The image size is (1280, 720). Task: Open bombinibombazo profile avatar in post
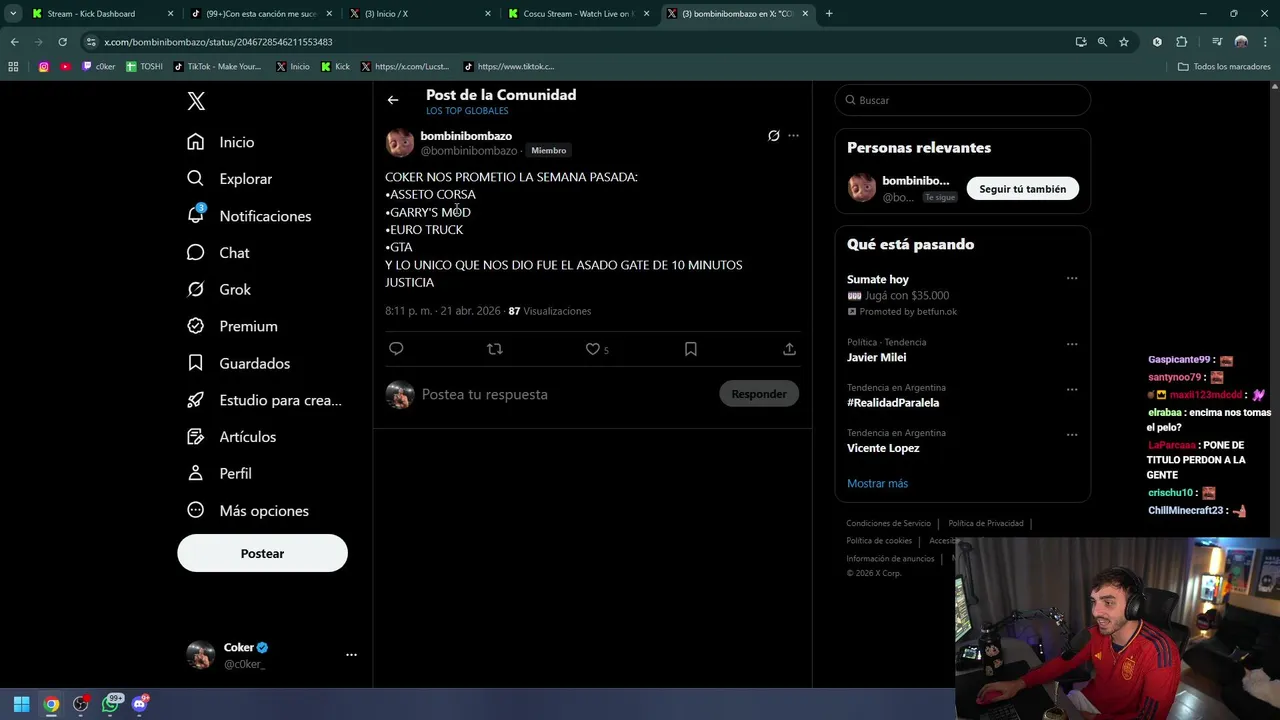click(400, 143)
